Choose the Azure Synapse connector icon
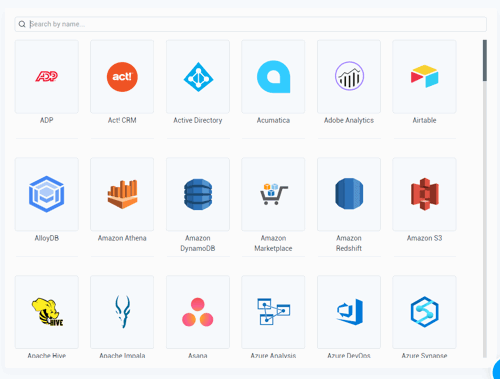 click(424, 312)
